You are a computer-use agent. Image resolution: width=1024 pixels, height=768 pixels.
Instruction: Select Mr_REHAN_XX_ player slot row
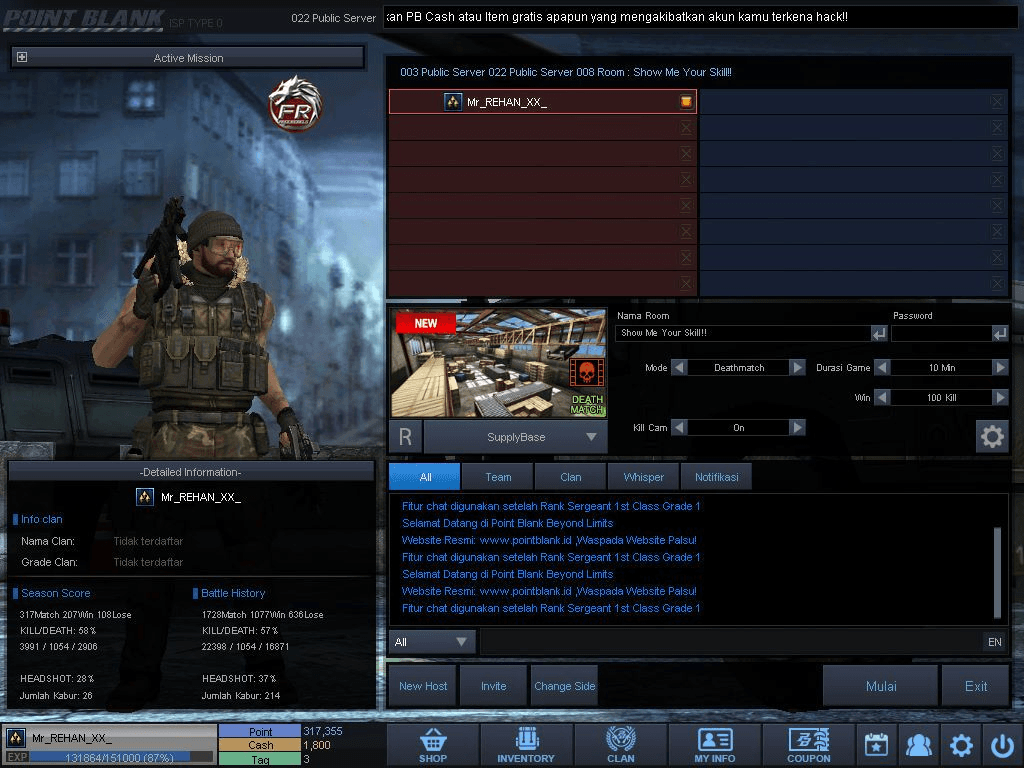click(543, 102)
